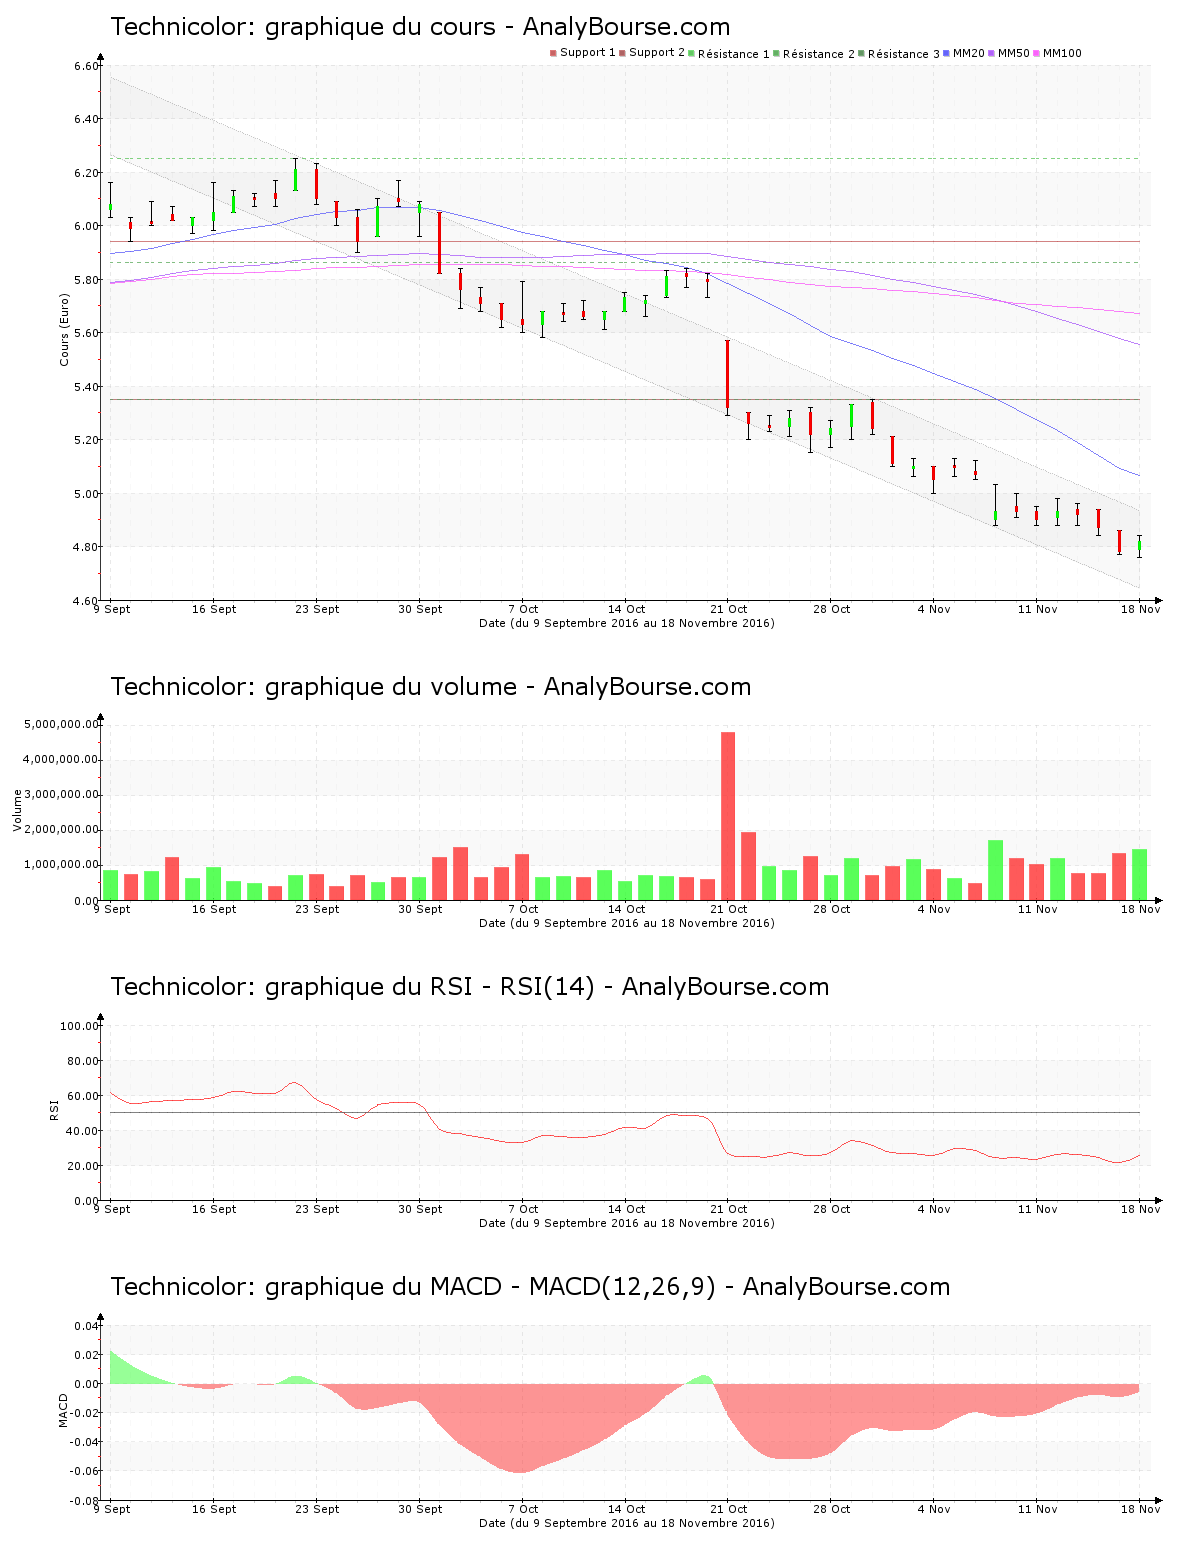1200x1550 pixels.
Task: Expand the RSI(14) chart section
Action: click(470, 988)
